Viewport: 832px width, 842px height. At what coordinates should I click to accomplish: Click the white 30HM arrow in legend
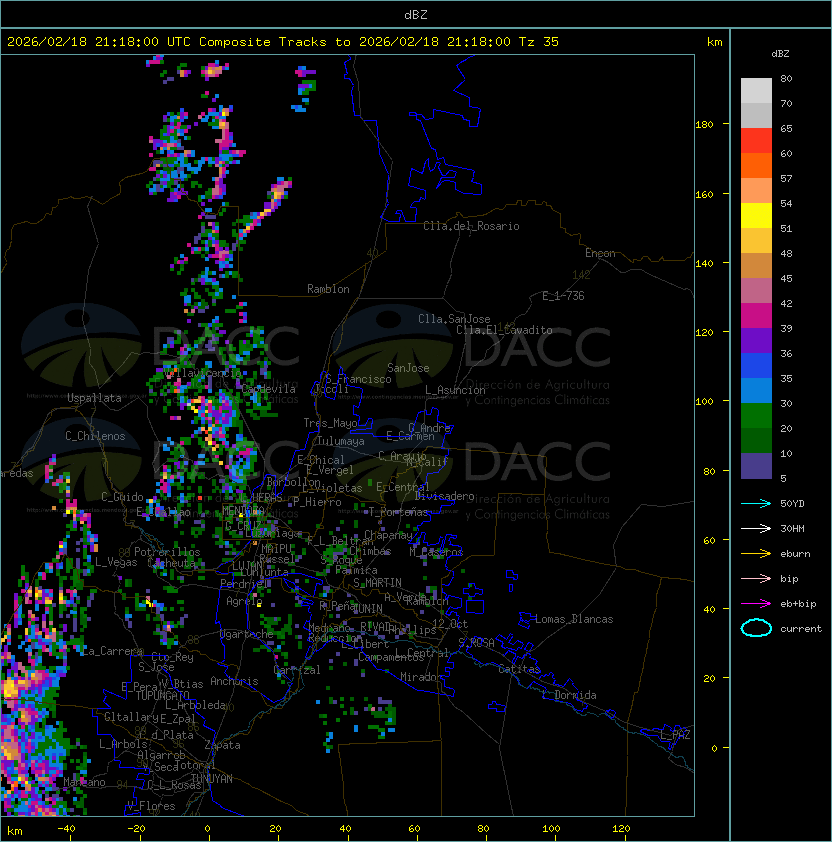(x=756, y=528)
